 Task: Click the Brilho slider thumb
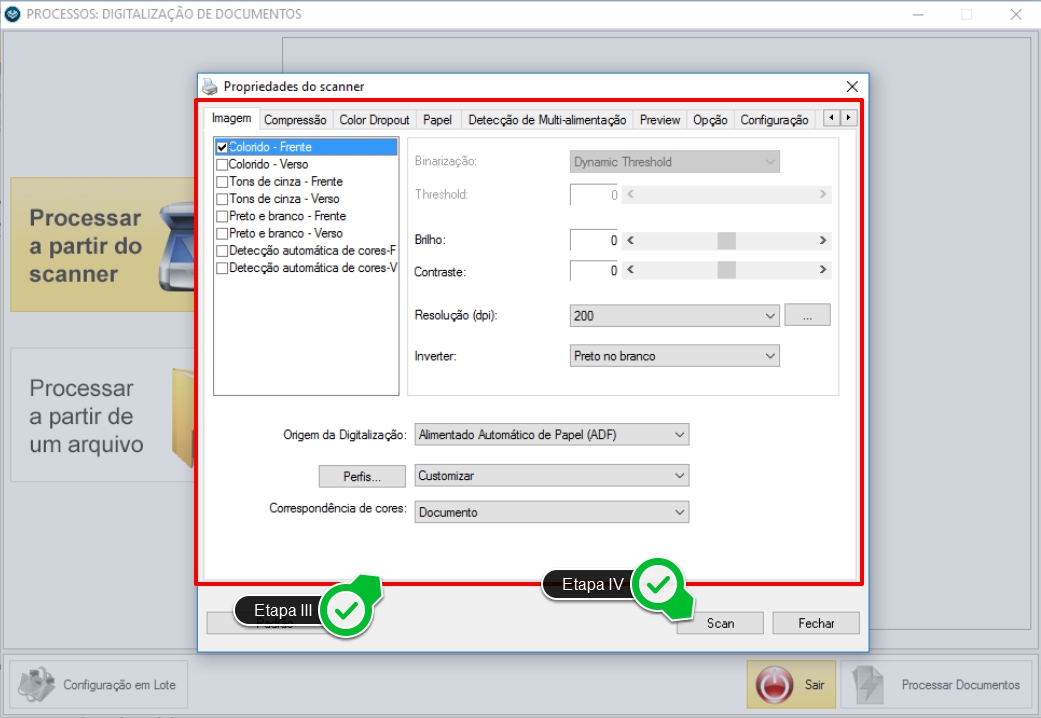click(726, 240)
